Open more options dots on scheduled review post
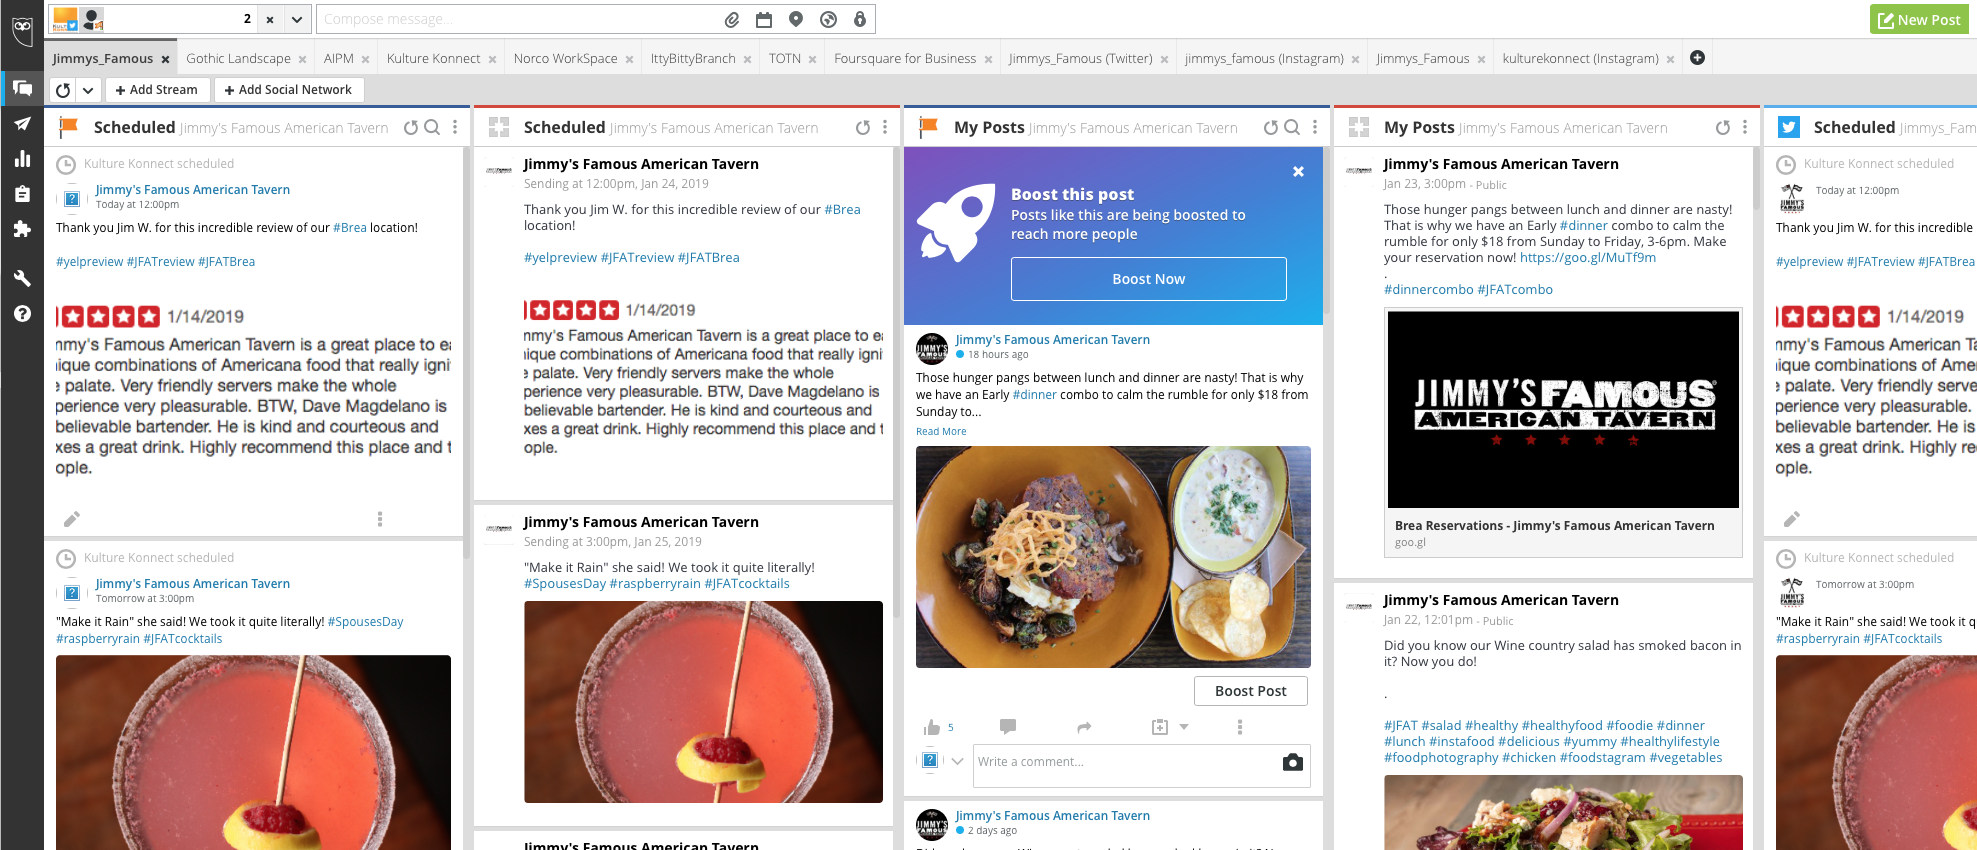1977x850 pixels. point(380,519)
